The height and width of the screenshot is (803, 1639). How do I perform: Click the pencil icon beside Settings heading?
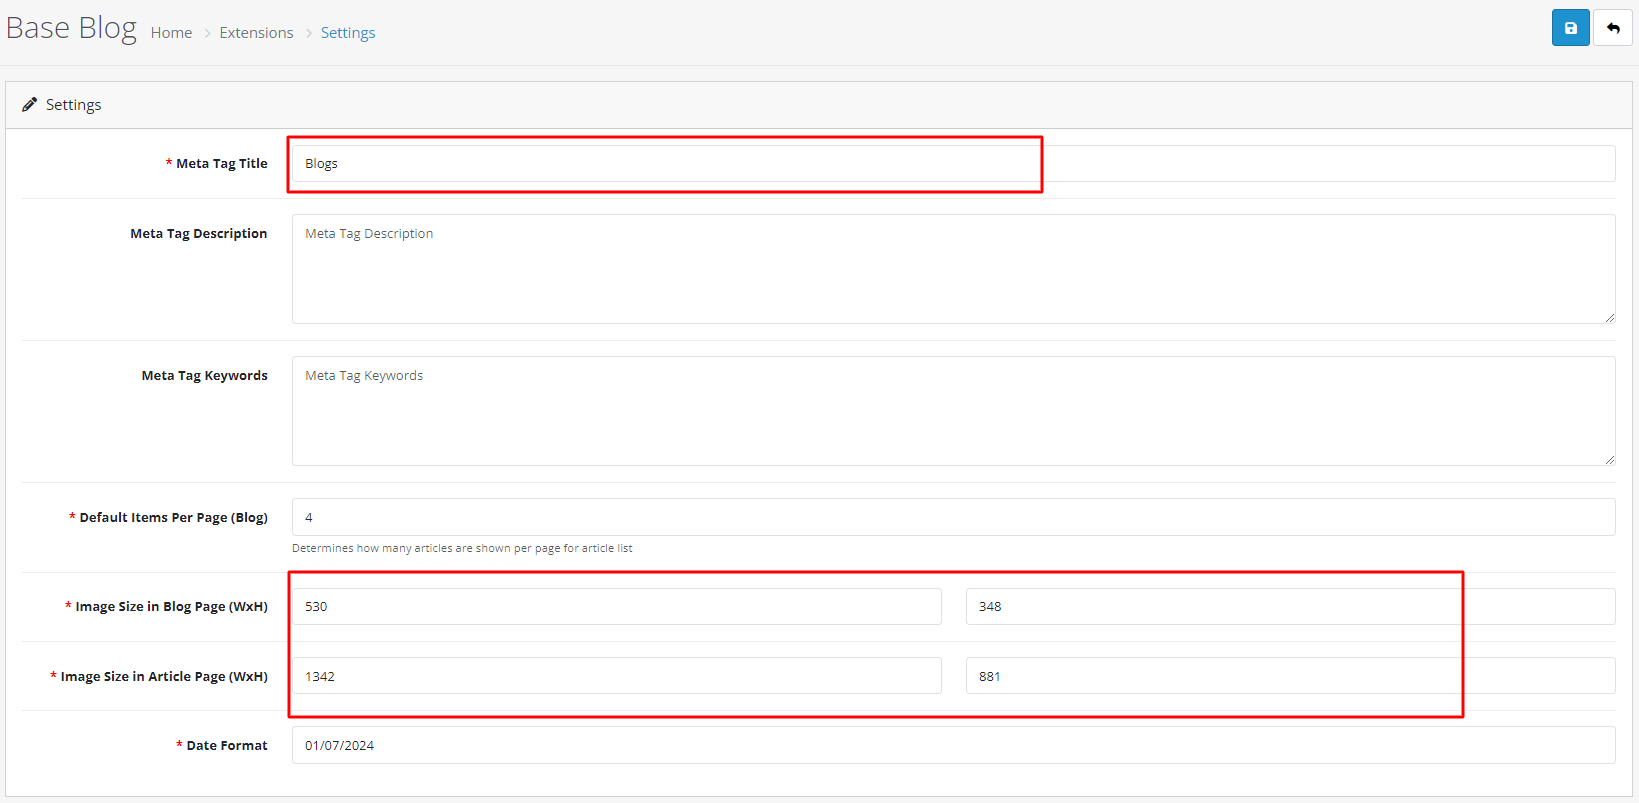(30, 105)
